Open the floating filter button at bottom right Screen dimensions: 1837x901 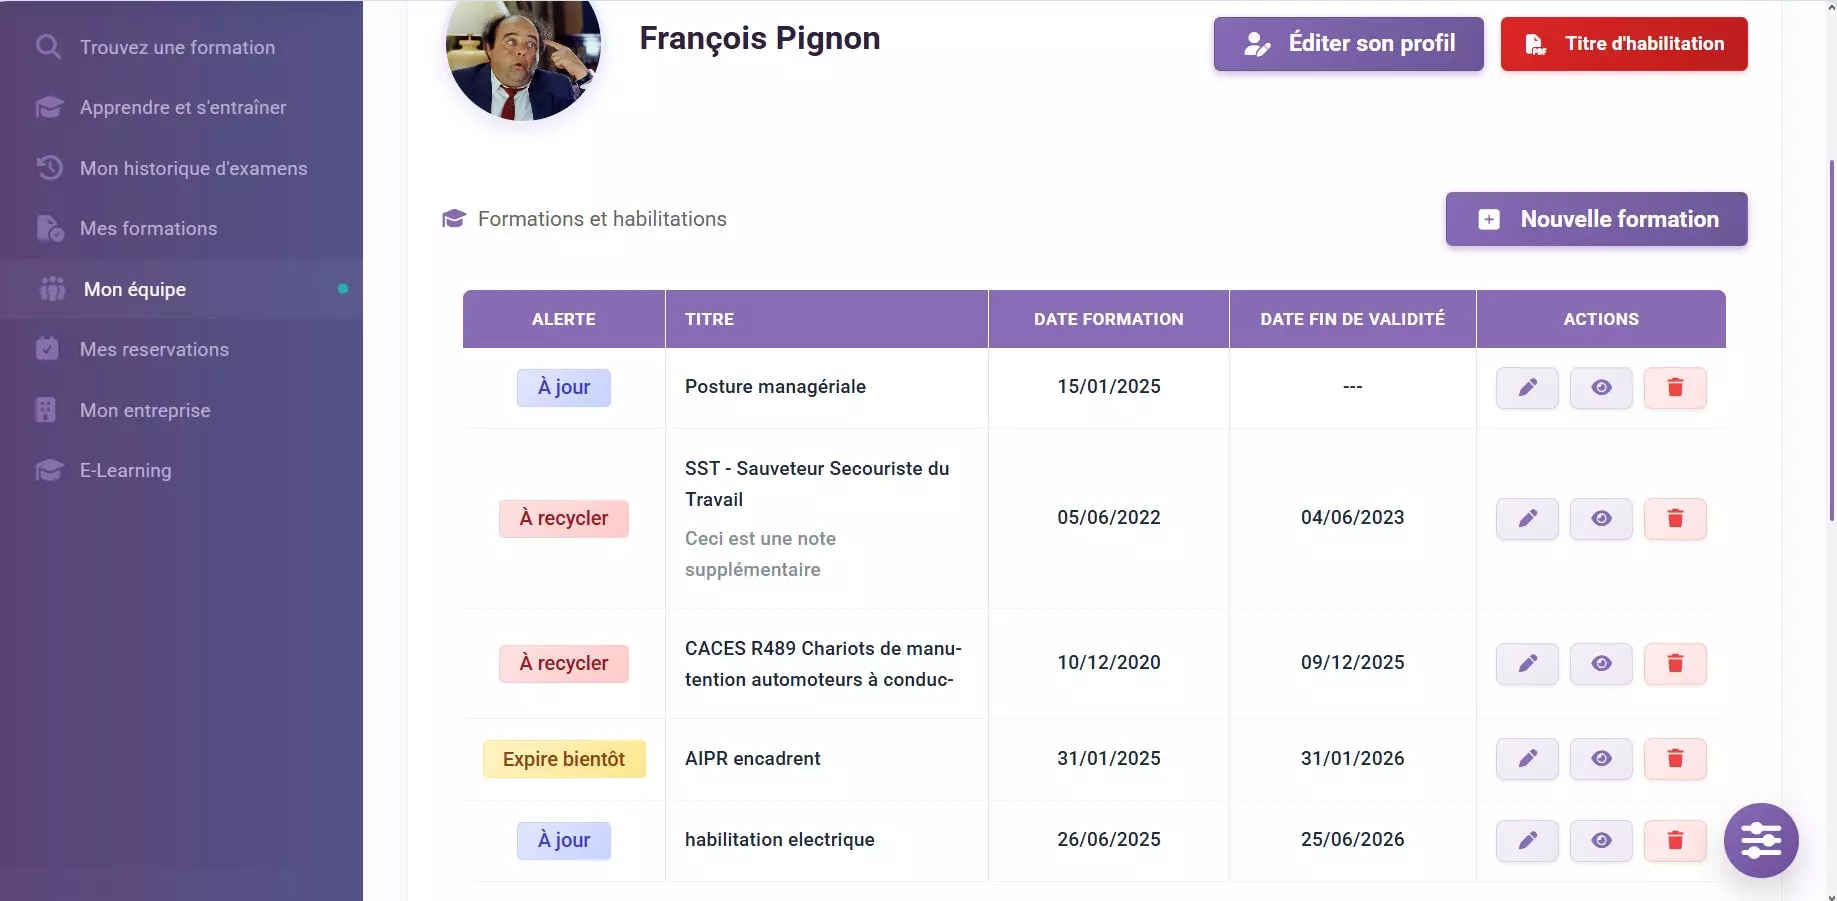1762,841
